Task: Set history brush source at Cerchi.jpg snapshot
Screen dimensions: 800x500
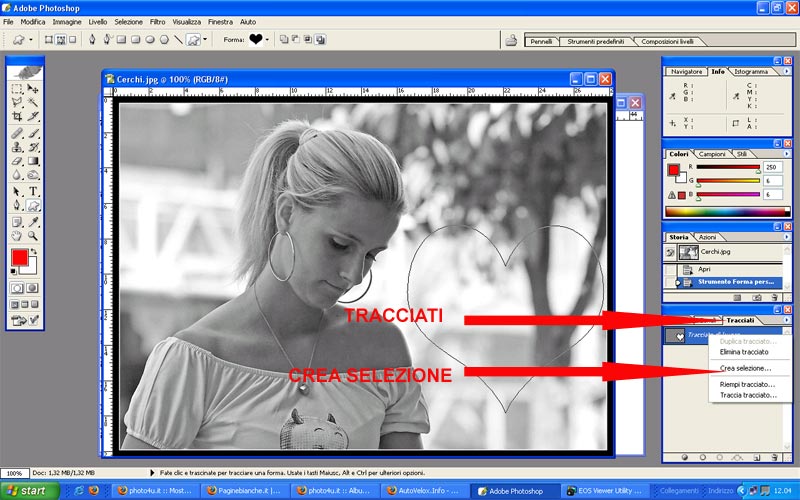Action: click(x=670, y=252)
